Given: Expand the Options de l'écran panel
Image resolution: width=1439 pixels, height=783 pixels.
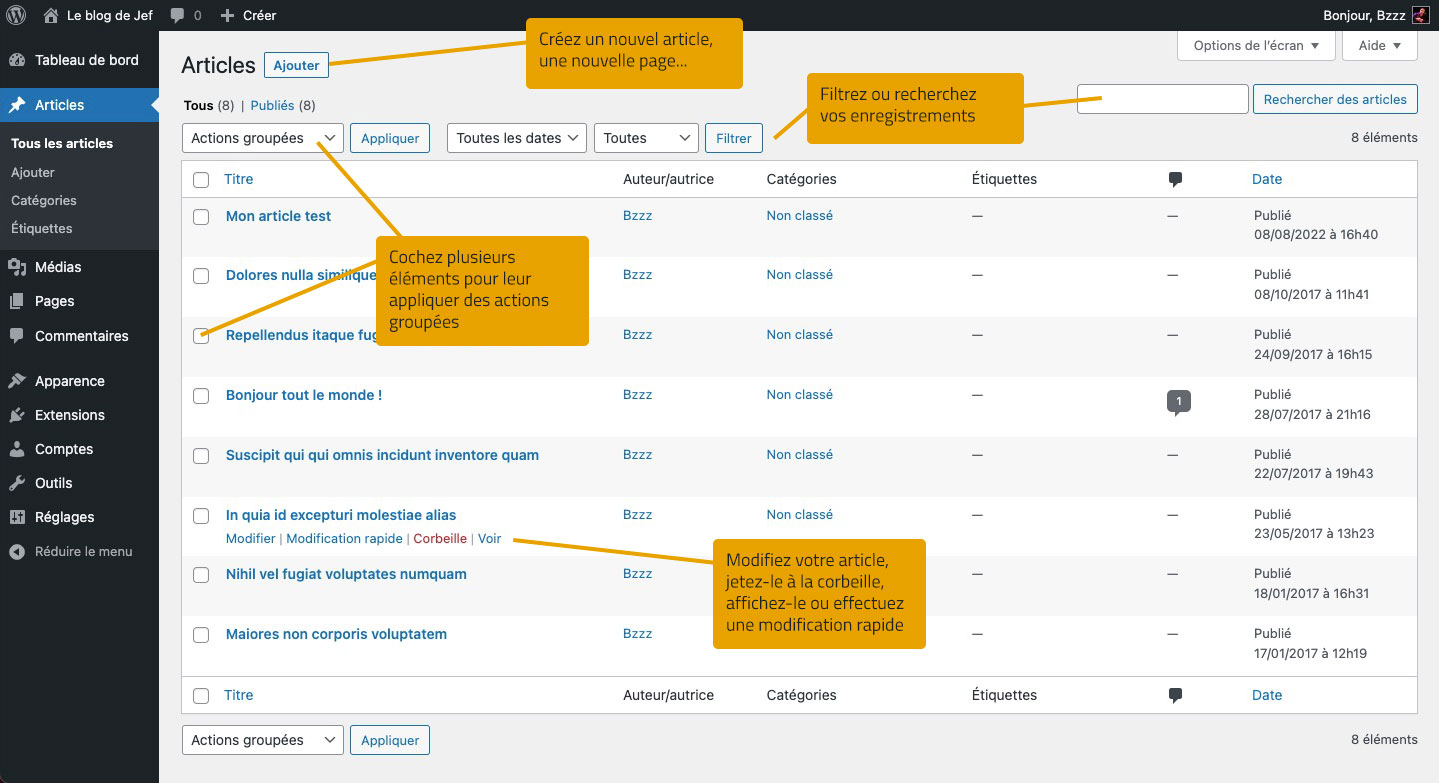Looking at the screenshot, I should 1256,45.
